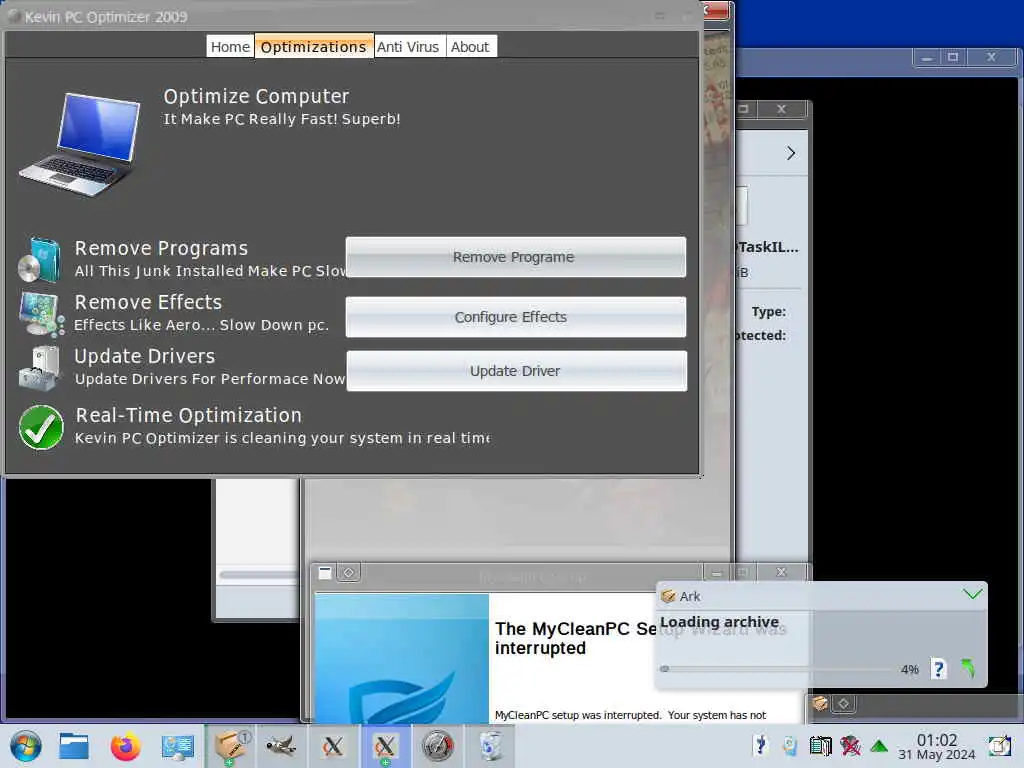This screenshot has height=768, width=1024.
Task: Open the system settings monitor icon in taskbar
Action: pos(178,746)
